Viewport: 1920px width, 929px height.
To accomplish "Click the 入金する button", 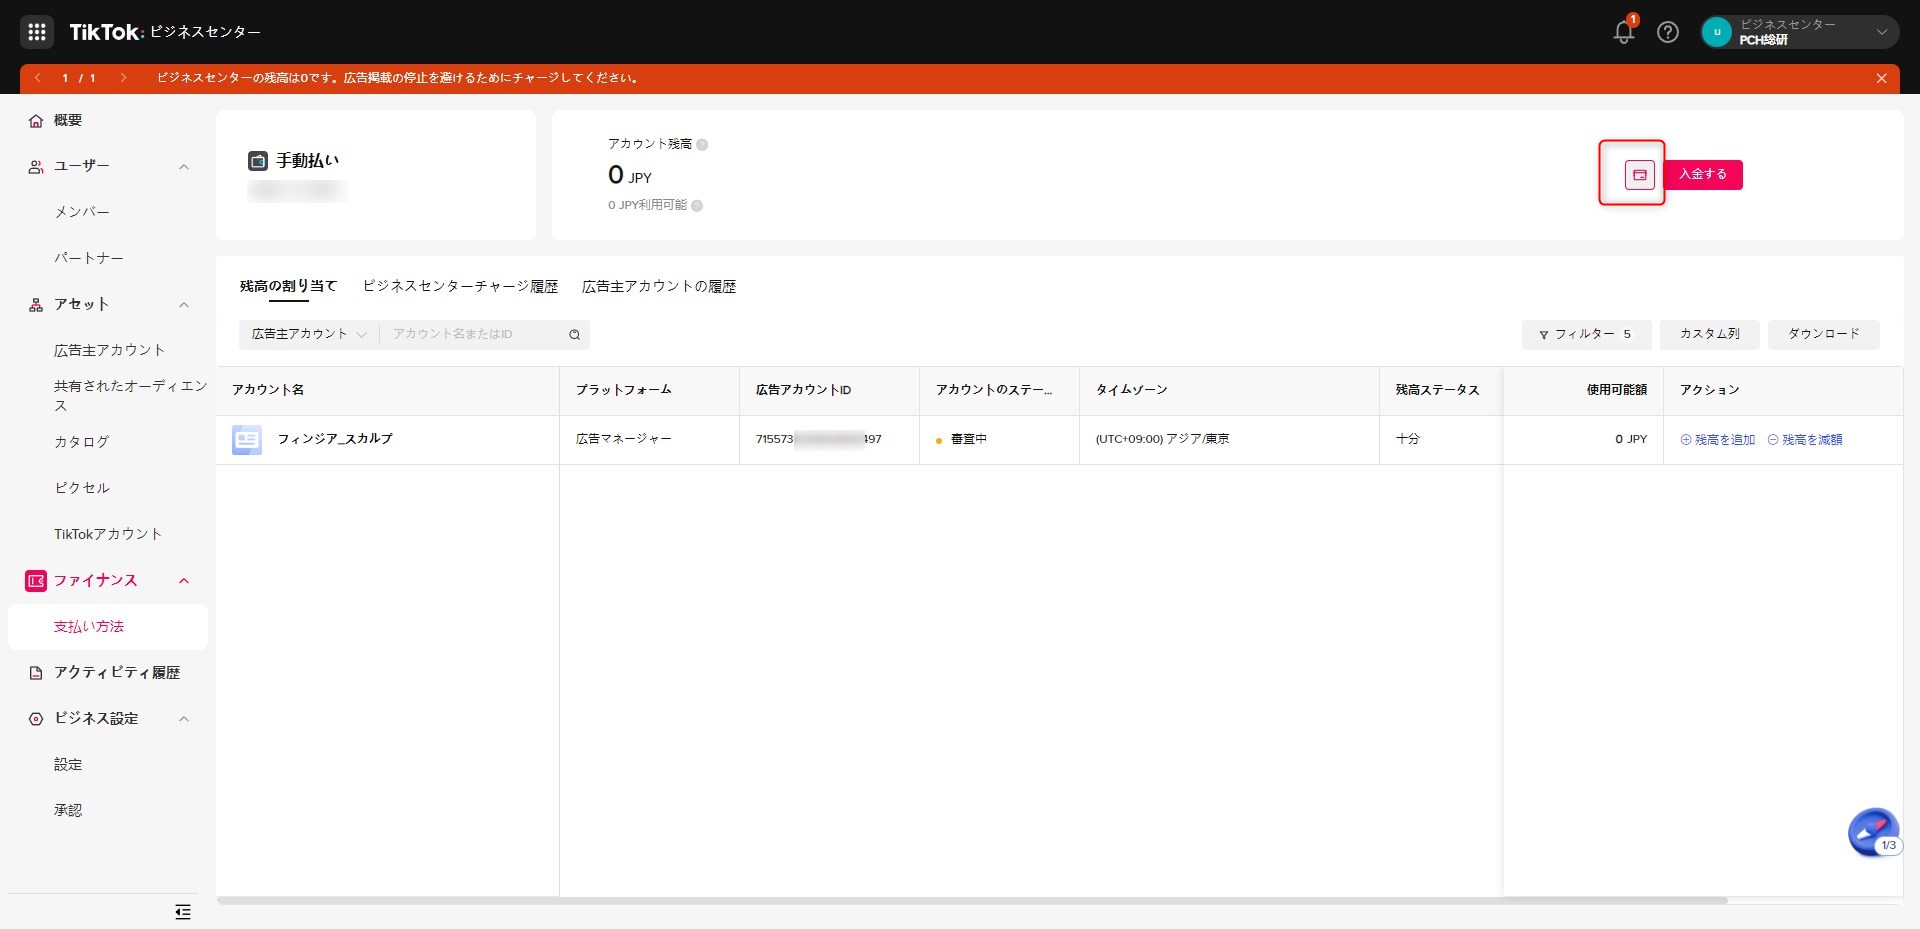I will 1703,175.
